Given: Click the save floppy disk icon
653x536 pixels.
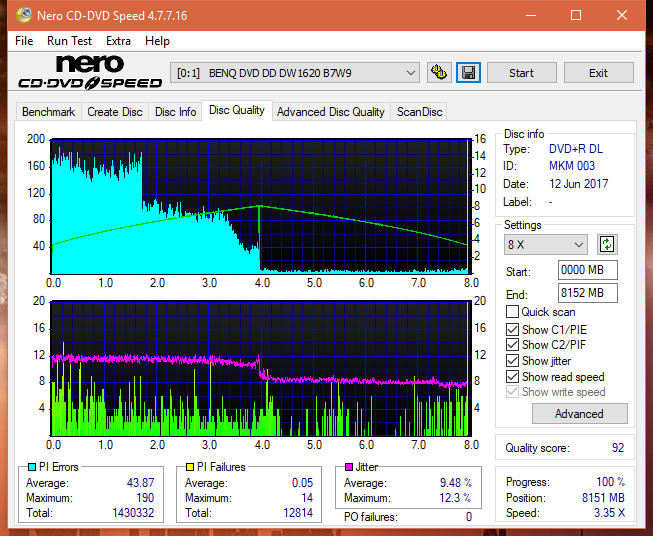Looking at the screenshot, I should [468, 73].
